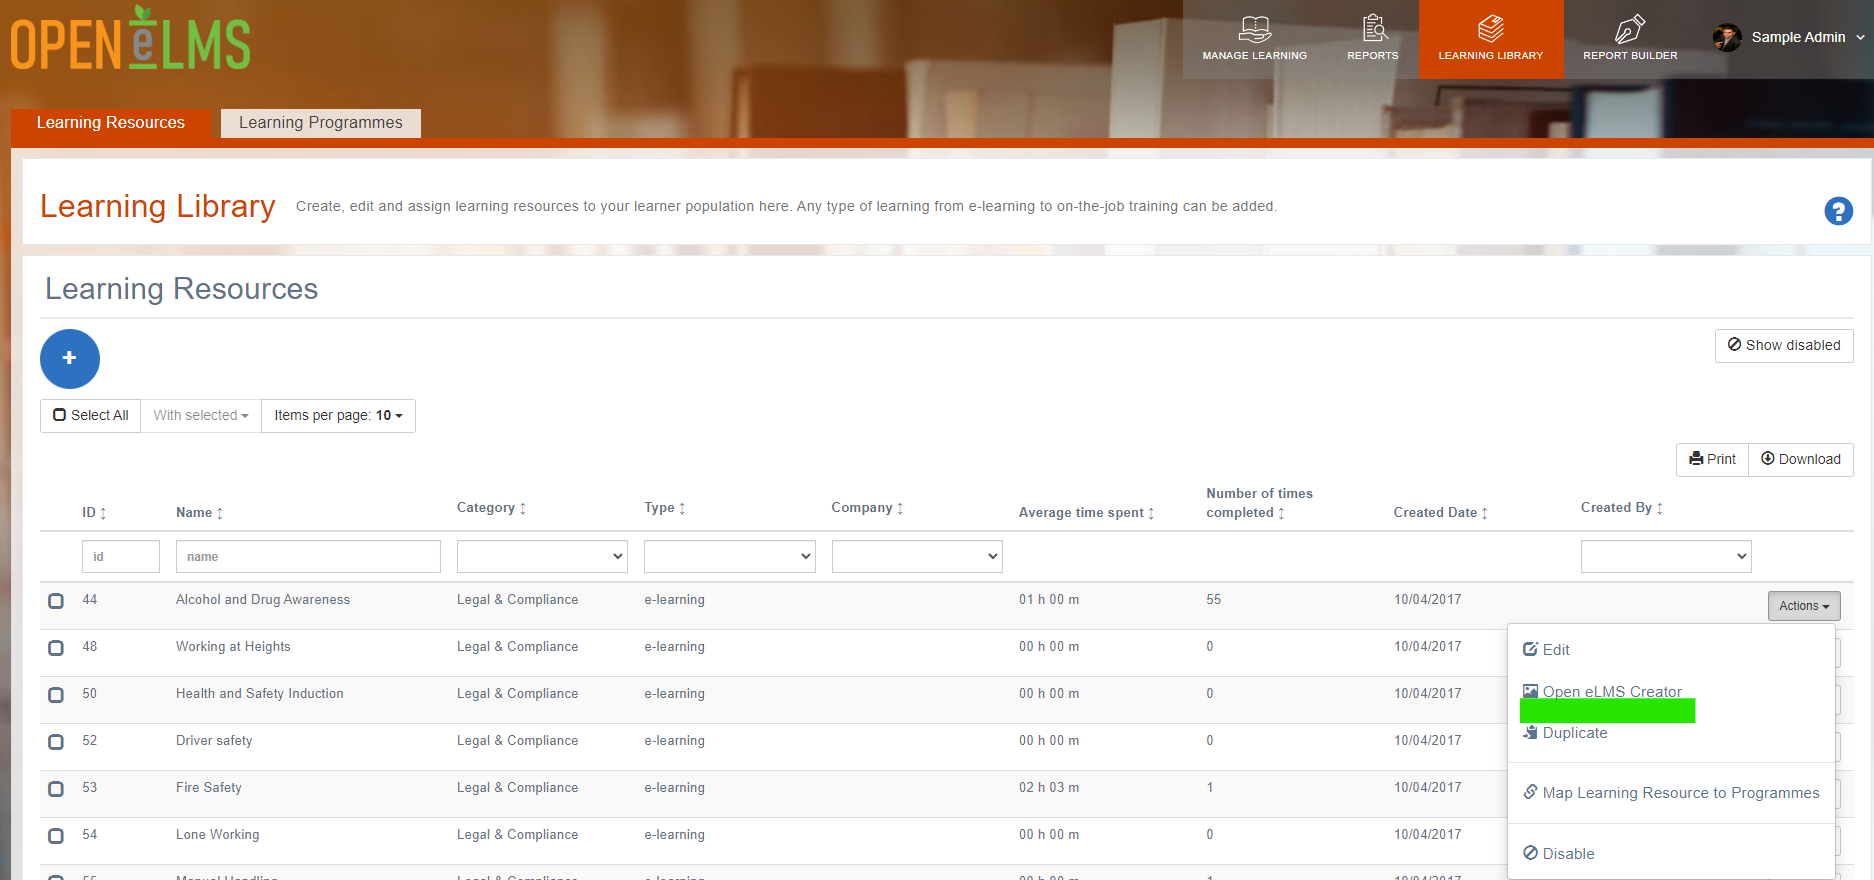Screen dimensions: 1874x880
Task: Open the Company filter dropdown
Action: [917, 557]
